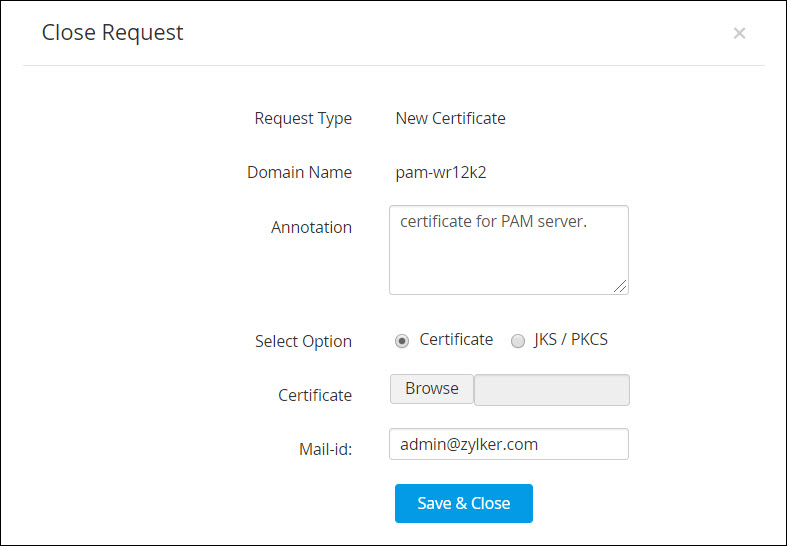Screen dimensions: 787x546
Task: Grab the Annotation textarea resize handle
Action: (x=620, y=286)
